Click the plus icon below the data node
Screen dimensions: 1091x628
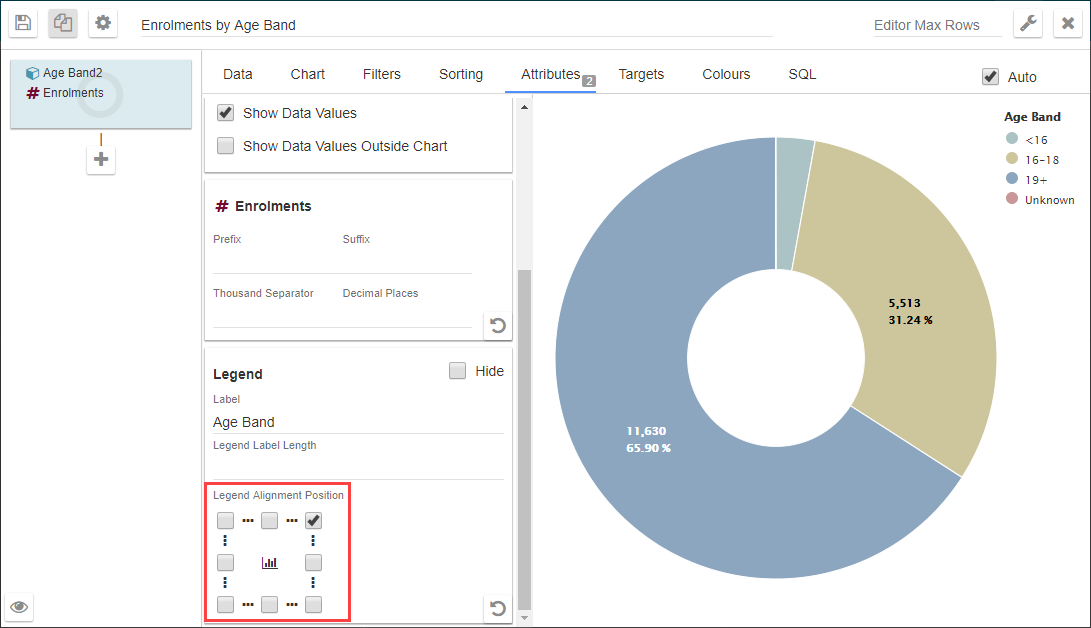point(101,160)
